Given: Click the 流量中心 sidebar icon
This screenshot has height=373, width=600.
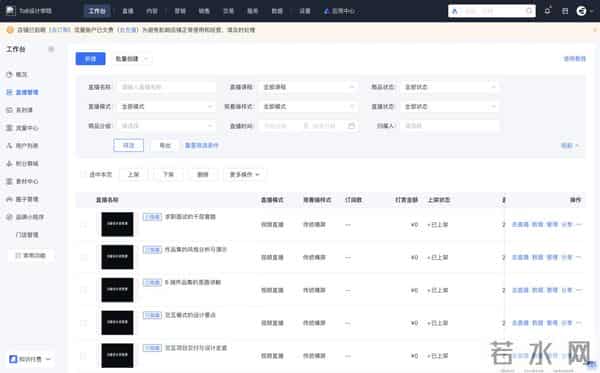Looking at the screenshot, I should [9, 128].
